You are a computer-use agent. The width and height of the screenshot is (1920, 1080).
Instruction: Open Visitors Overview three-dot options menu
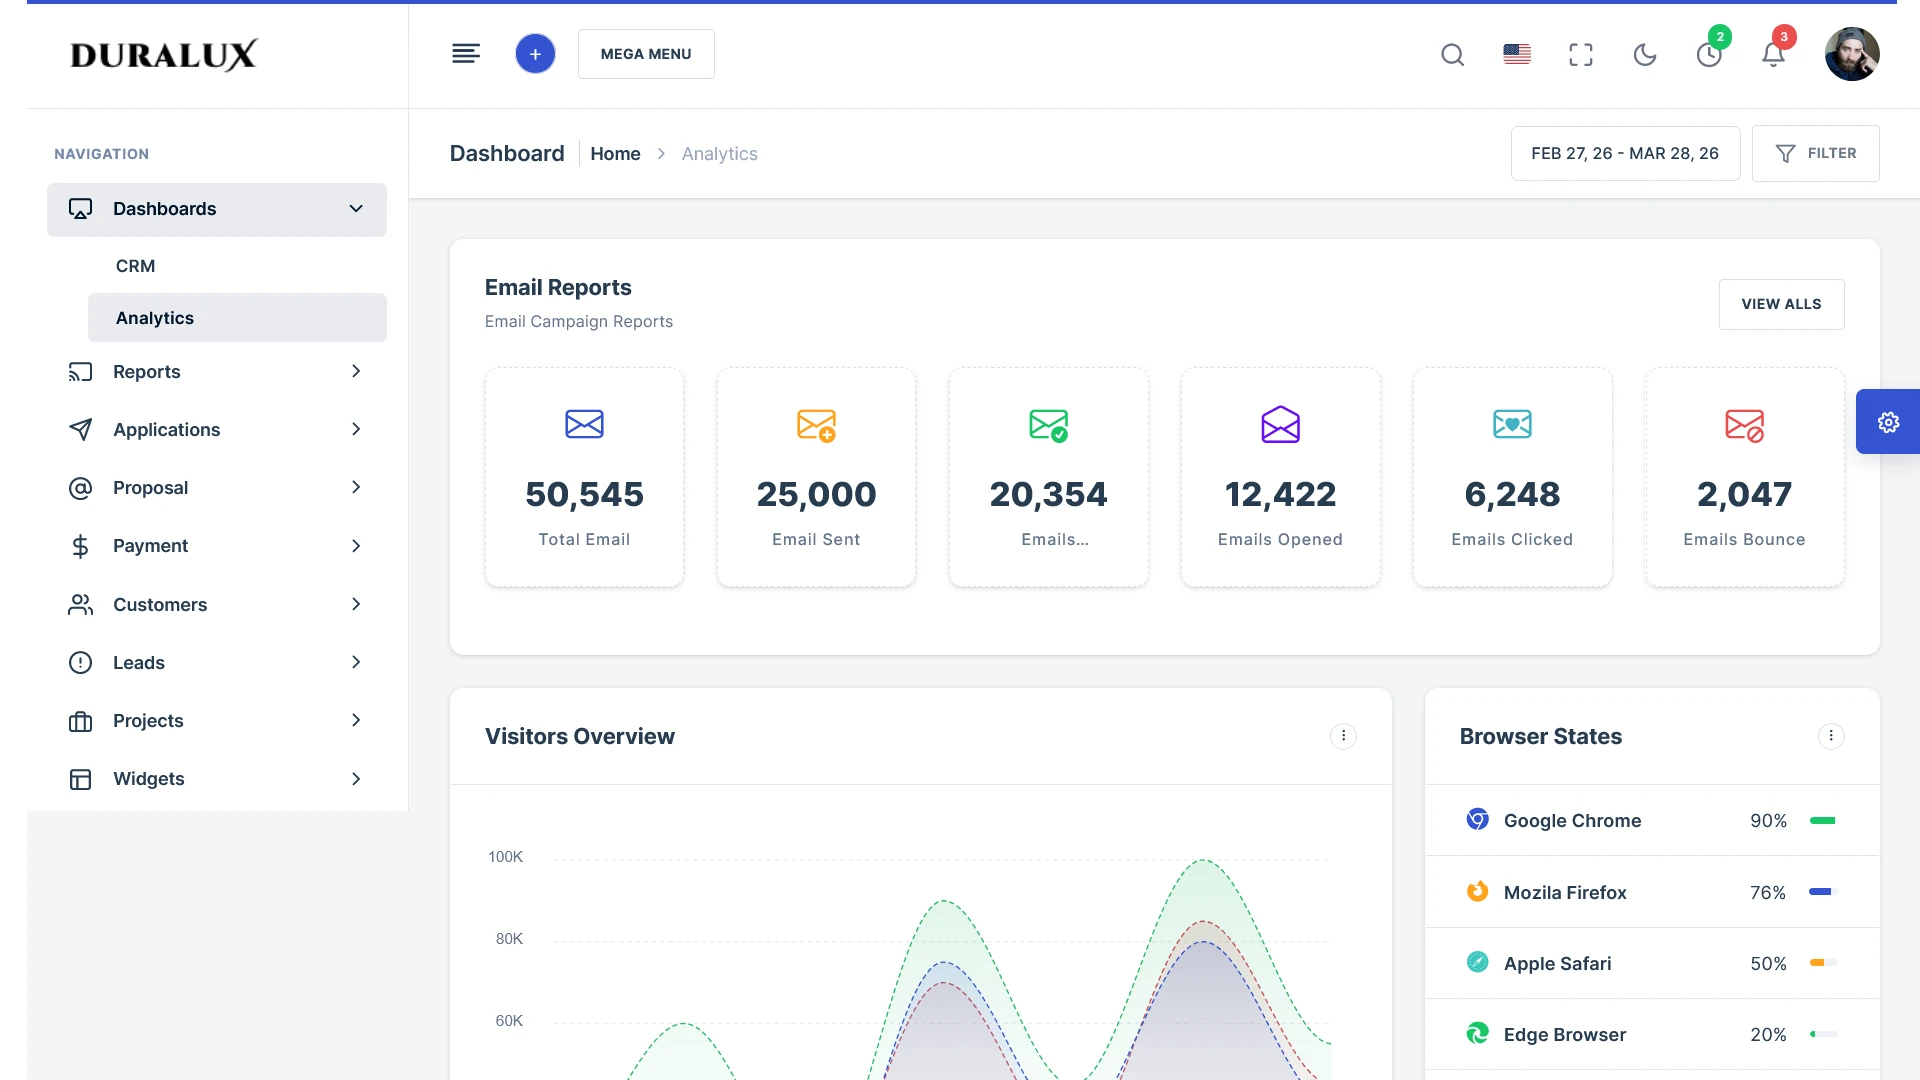tap(1343, 736)
